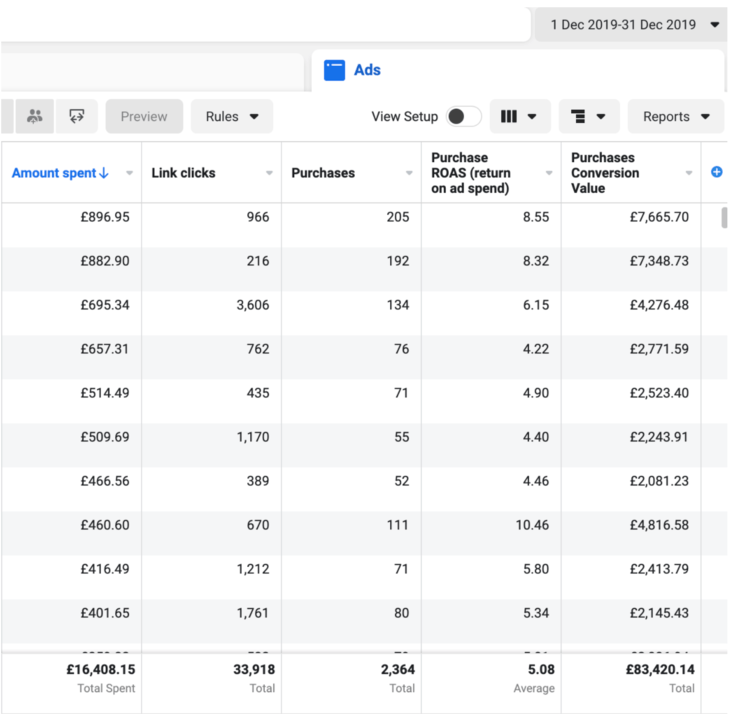
Task: Switch to the Ads tab
Action: point(367,70)
